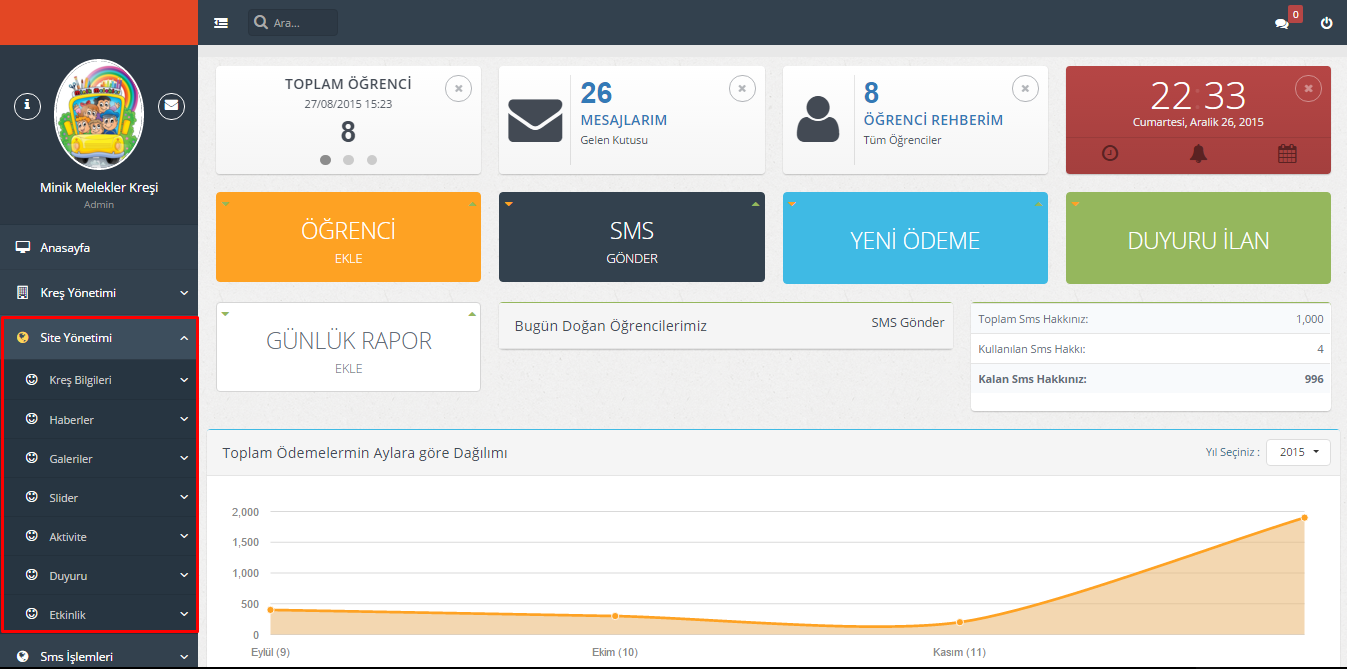Close the Toplam Öğrenci widget
Screen dimensions: 1347x669
pos(458,89)
